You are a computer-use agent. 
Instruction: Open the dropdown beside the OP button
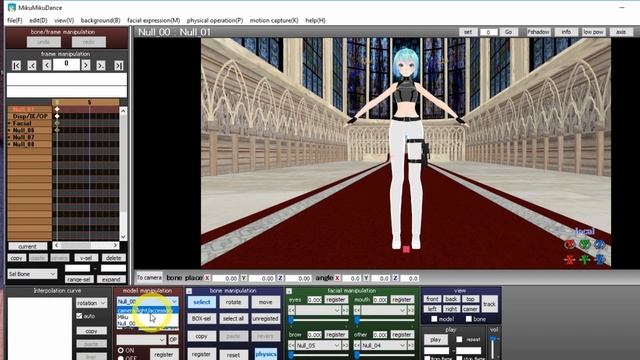[141, 340]
